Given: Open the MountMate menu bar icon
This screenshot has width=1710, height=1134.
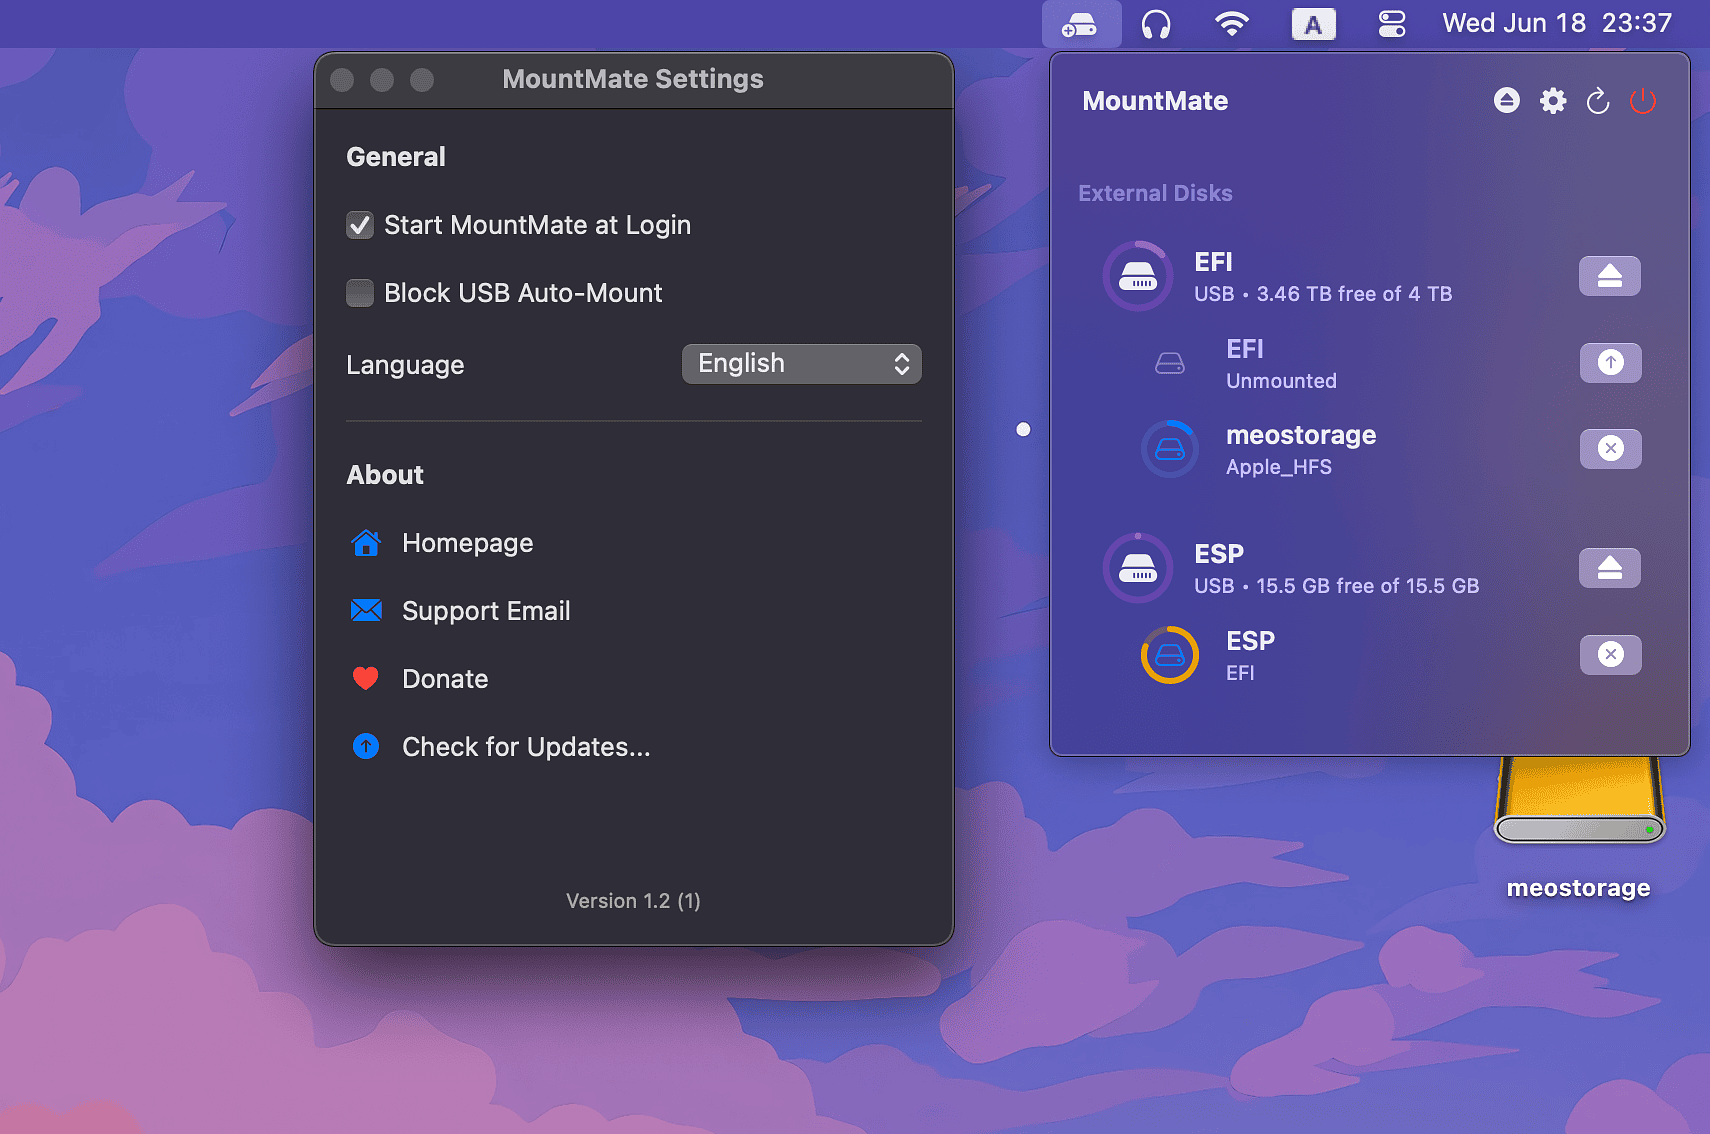Looking at the screenshot, I should 1080,24.
